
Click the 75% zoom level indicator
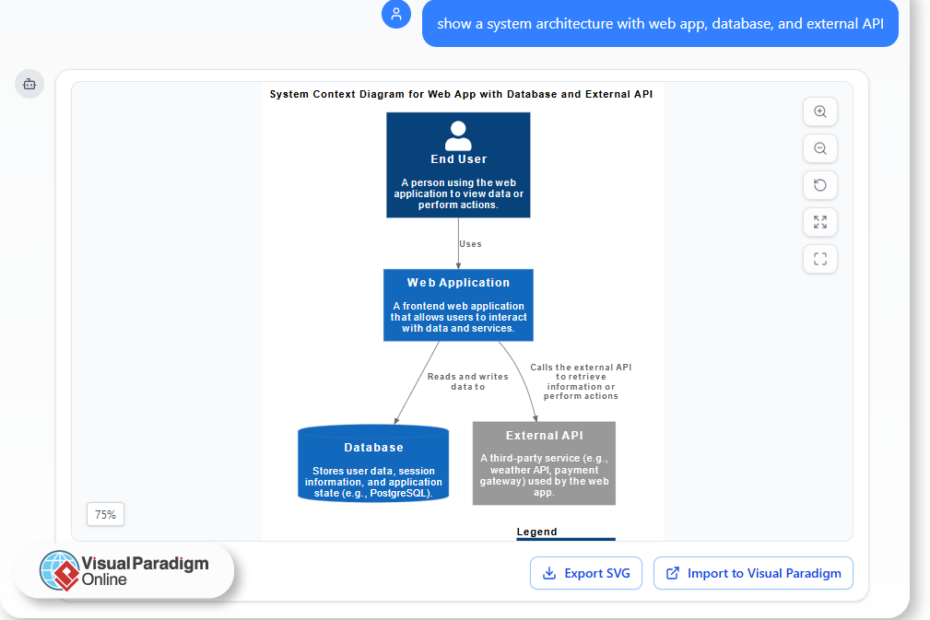point(105,515)
